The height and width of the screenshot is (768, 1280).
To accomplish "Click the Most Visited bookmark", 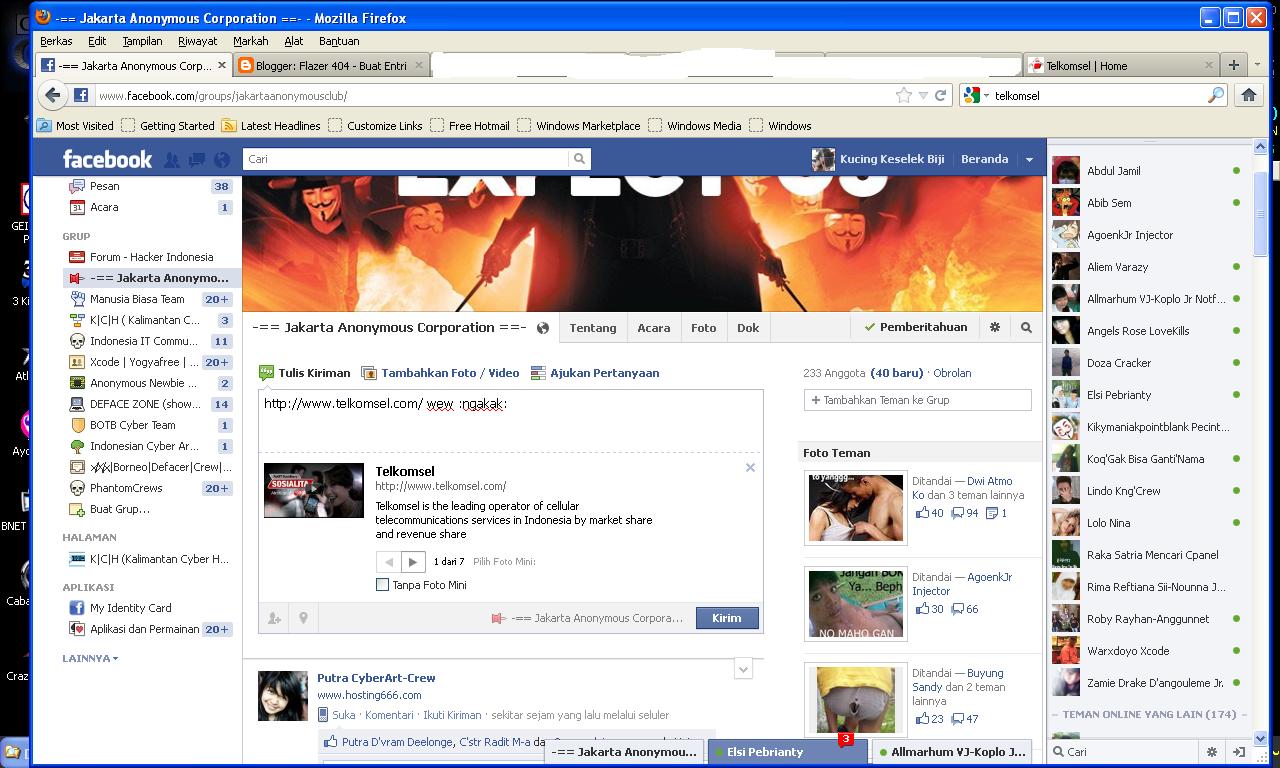I will (x=75, y=126).
